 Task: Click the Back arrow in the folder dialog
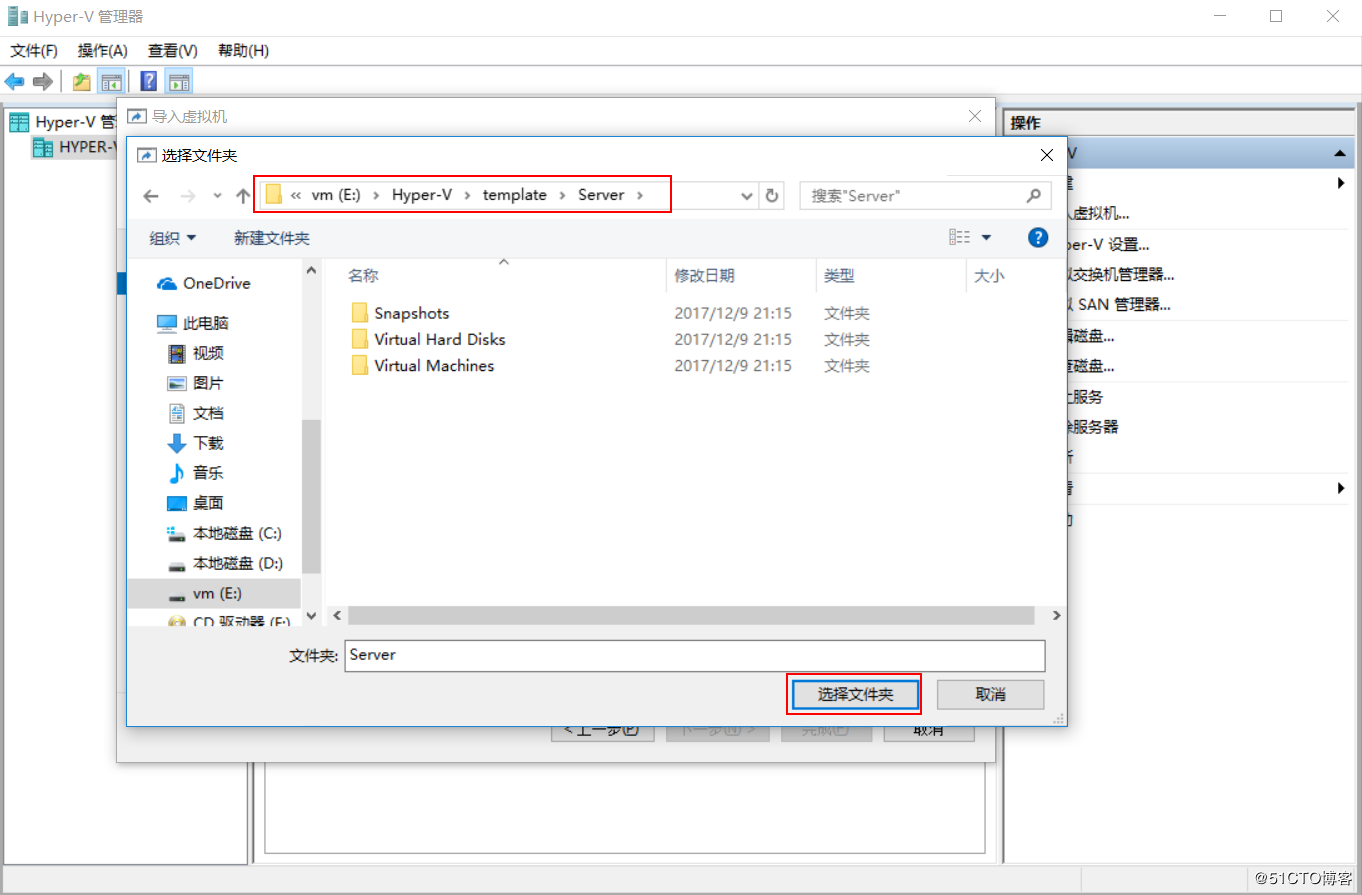click(151, 196)
